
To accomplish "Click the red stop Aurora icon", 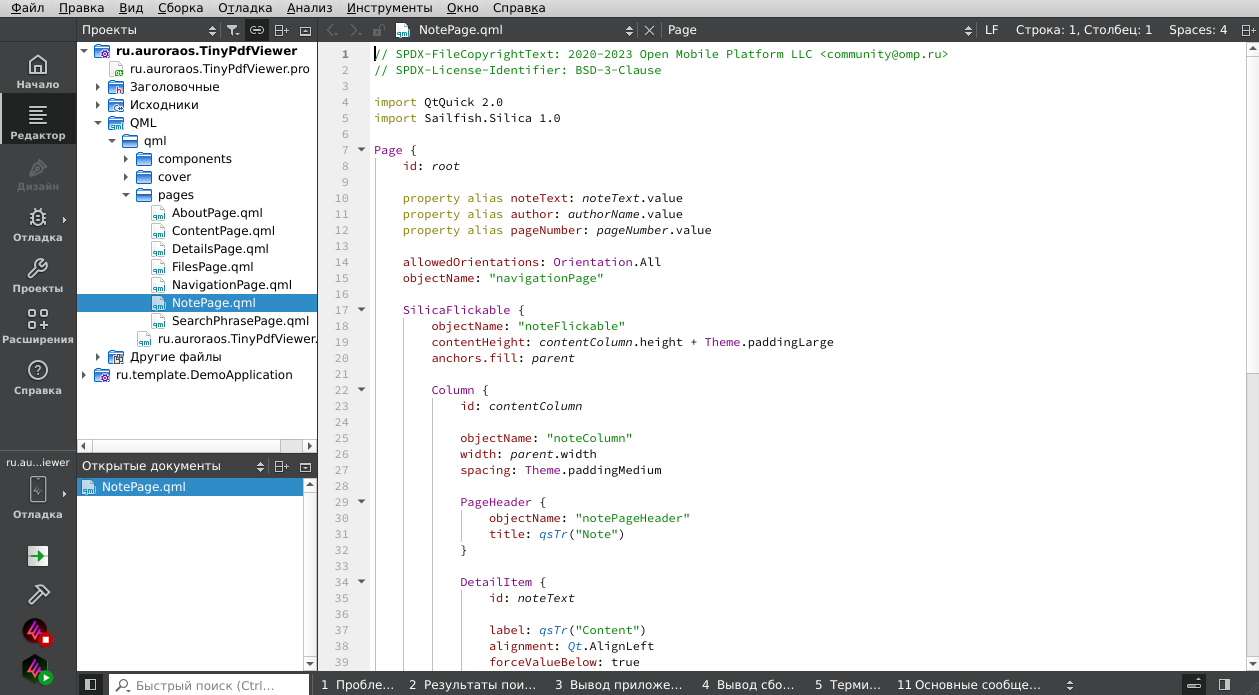I will (x=38, y=632).
